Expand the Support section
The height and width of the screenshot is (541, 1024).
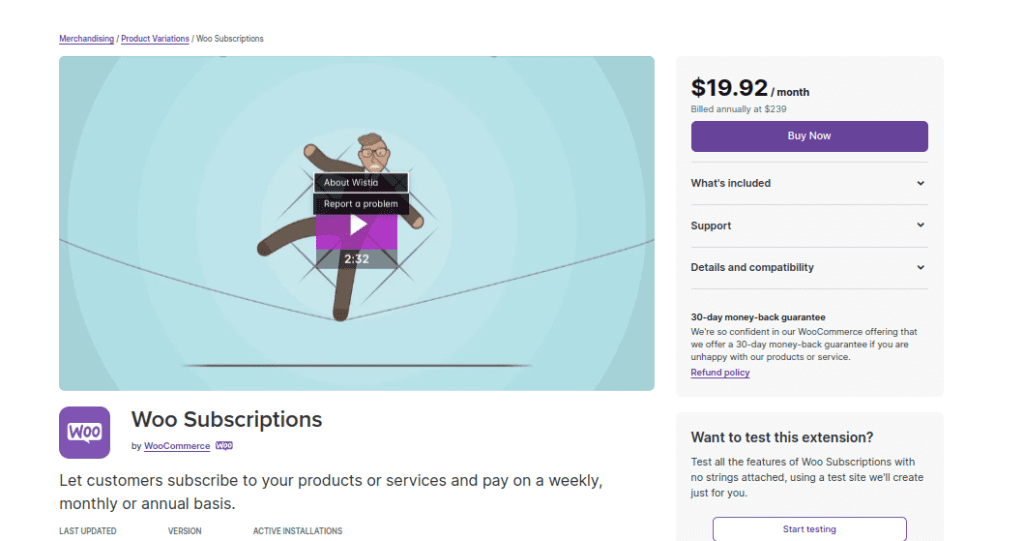[x=809, y=226]
